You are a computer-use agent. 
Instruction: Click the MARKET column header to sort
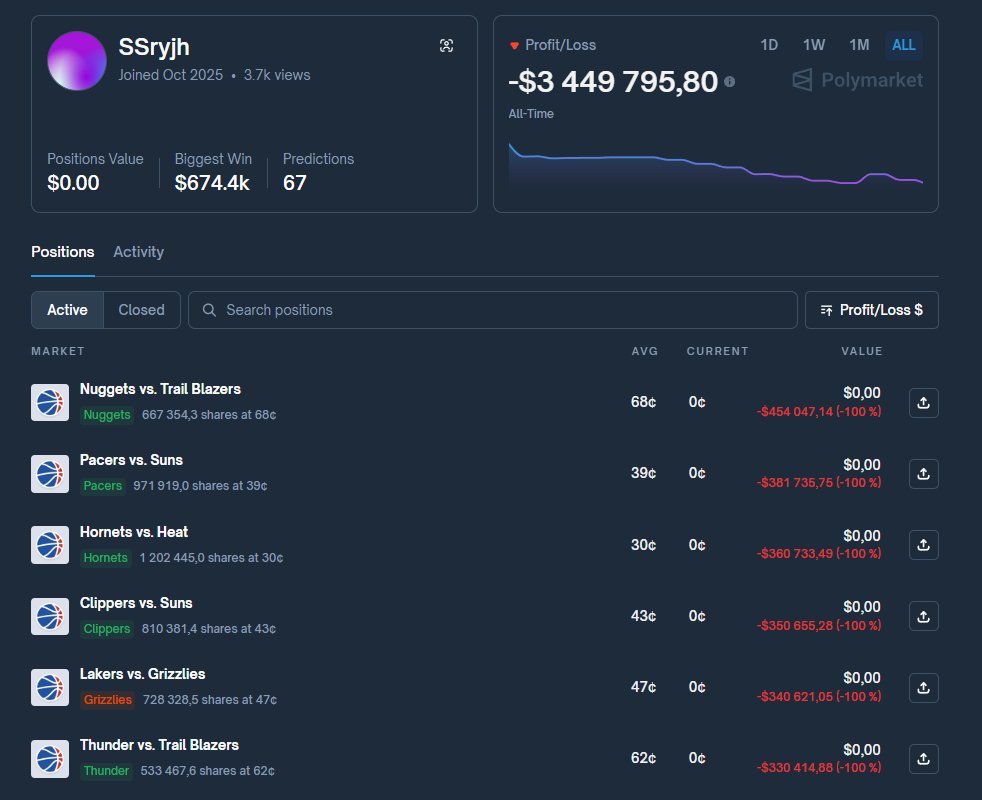57,351
